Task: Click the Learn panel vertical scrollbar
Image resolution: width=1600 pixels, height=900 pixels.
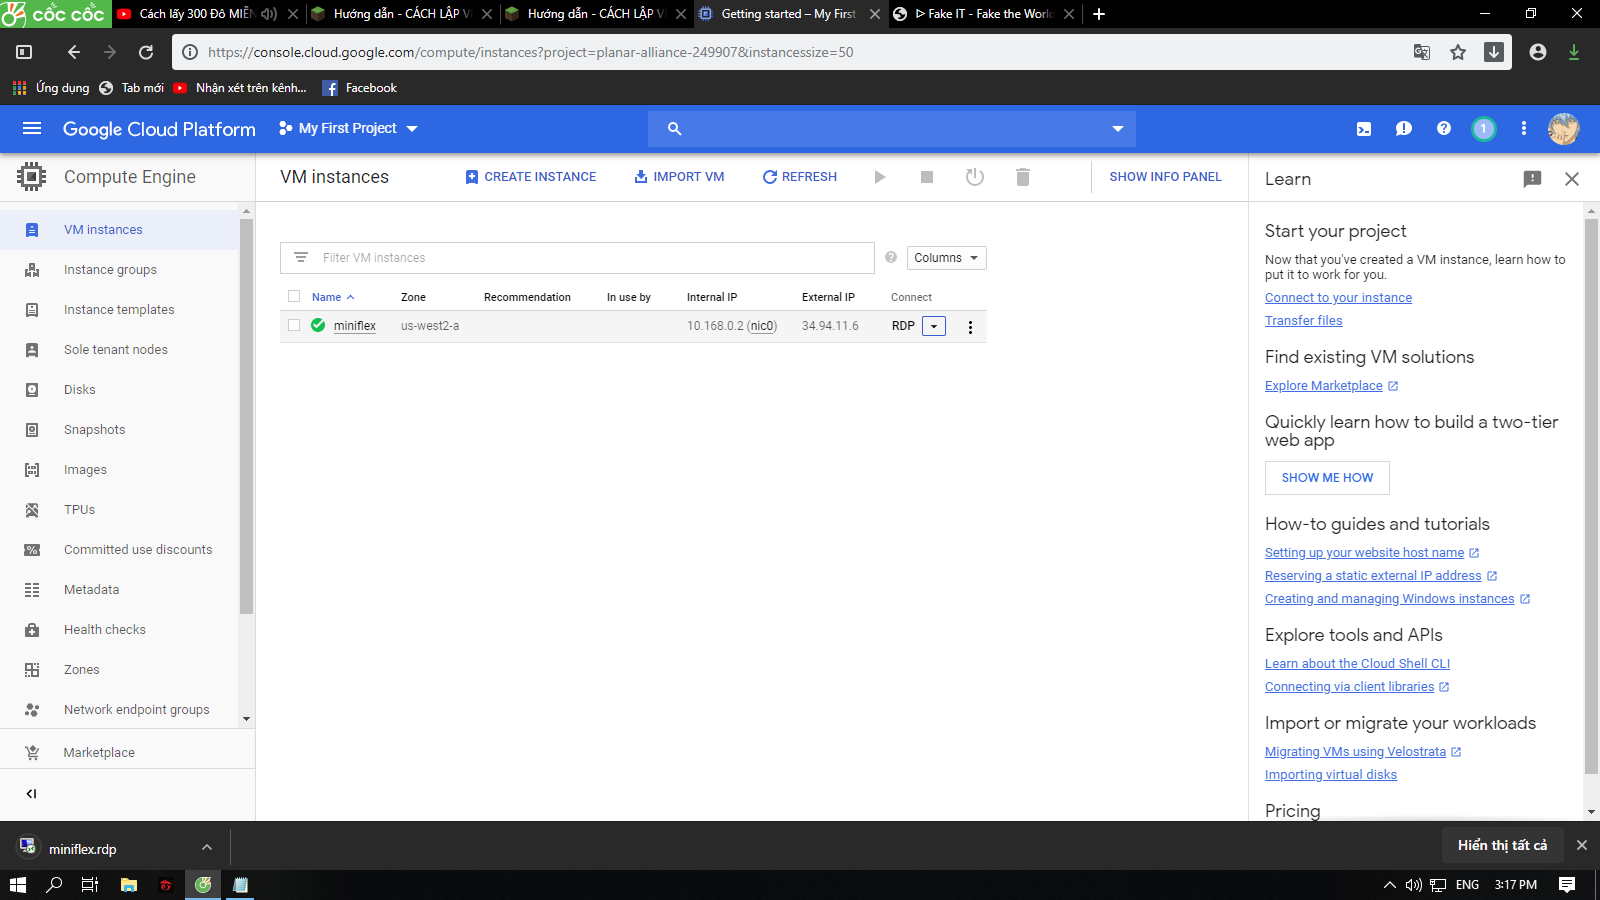Action: point(1591,495)
